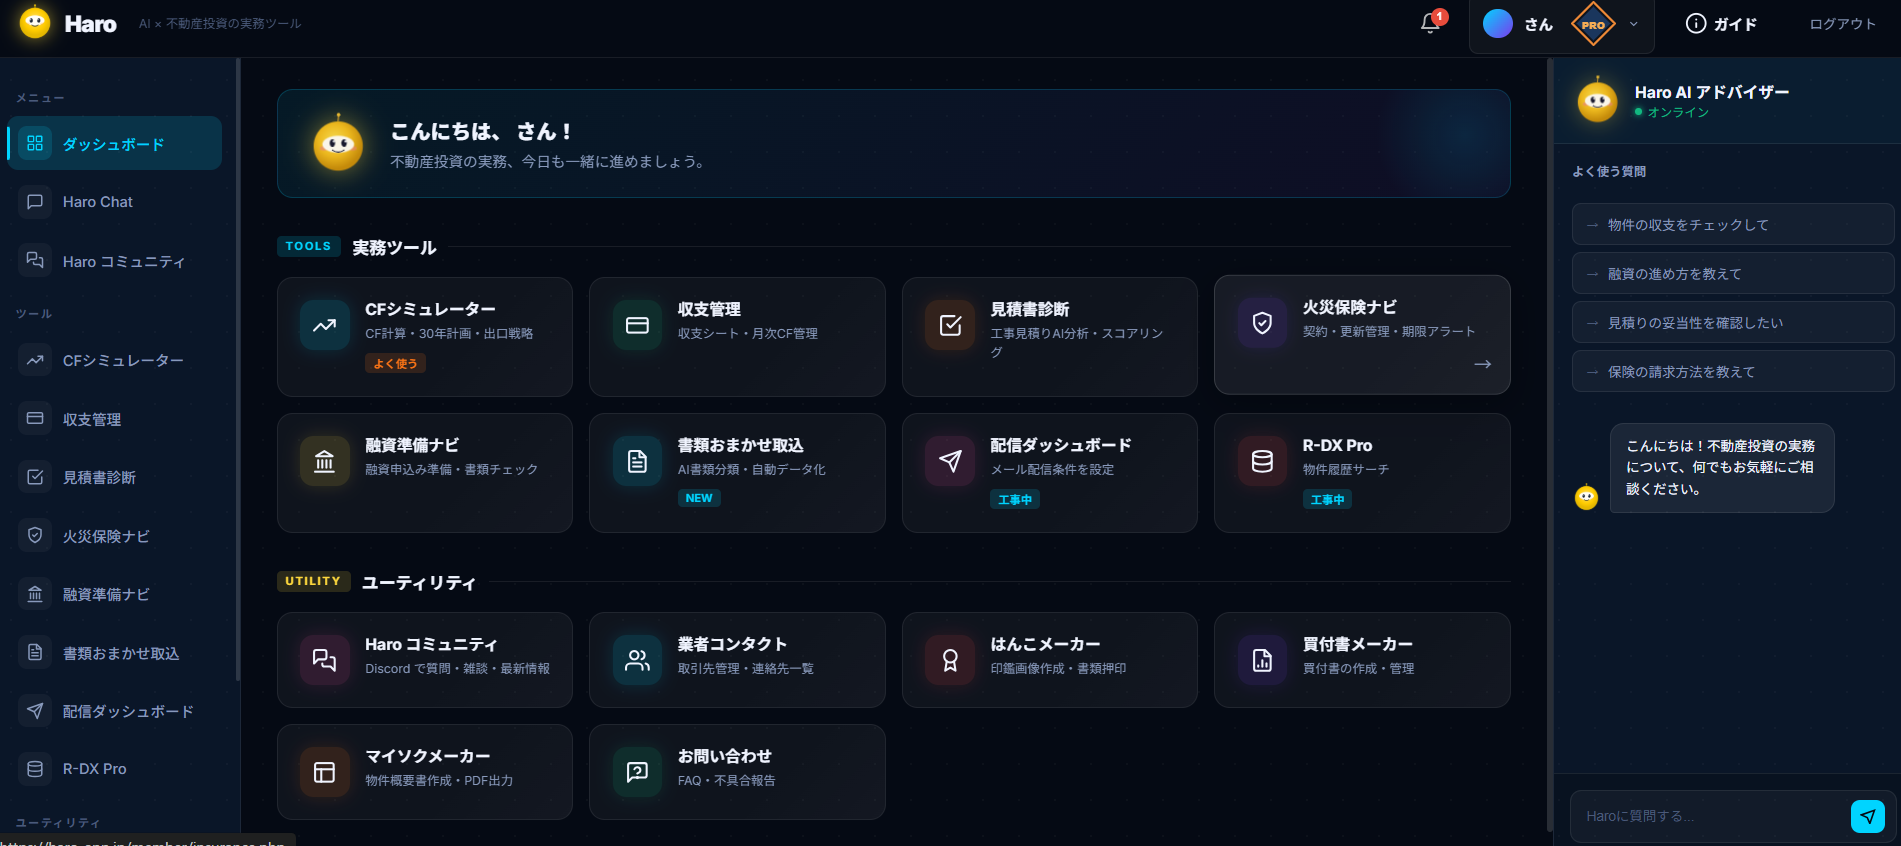
Task: Open the notification bell
Action: point(1430,23)
